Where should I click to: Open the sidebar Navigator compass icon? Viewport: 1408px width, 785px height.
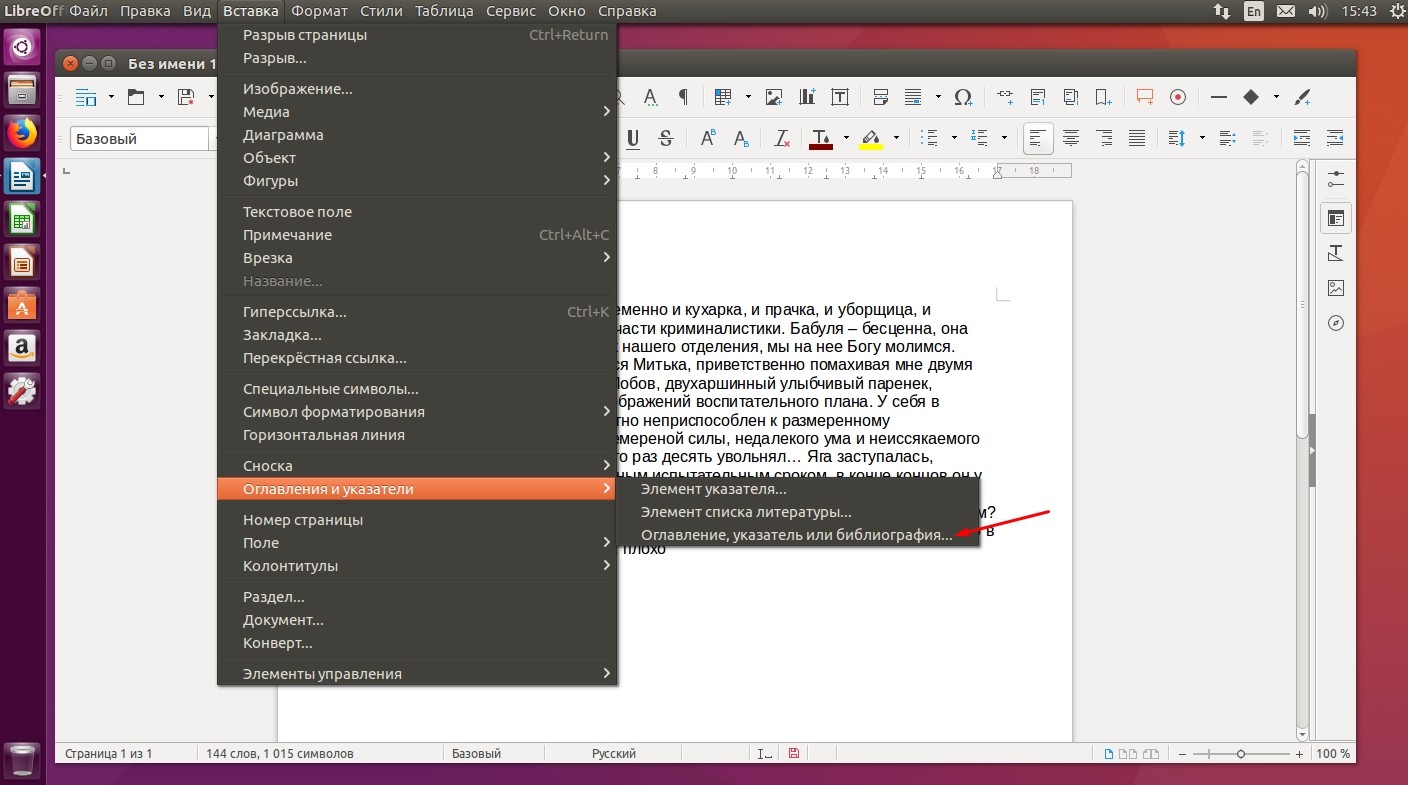[1336, 323]
